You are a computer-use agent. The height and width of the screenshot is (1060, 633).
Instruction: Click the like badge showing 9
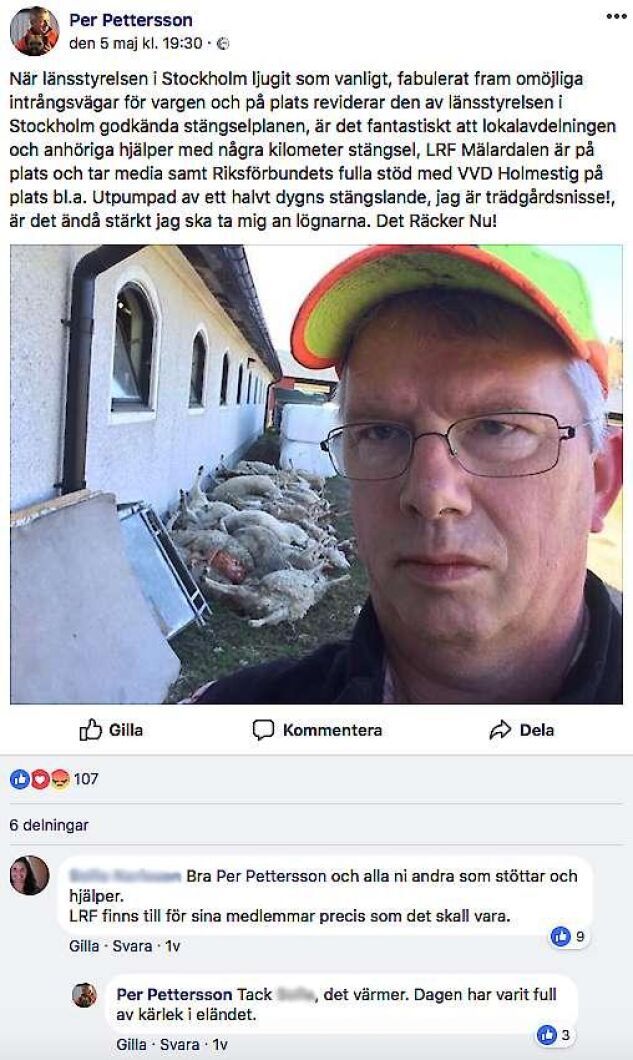tap(568, 936)
